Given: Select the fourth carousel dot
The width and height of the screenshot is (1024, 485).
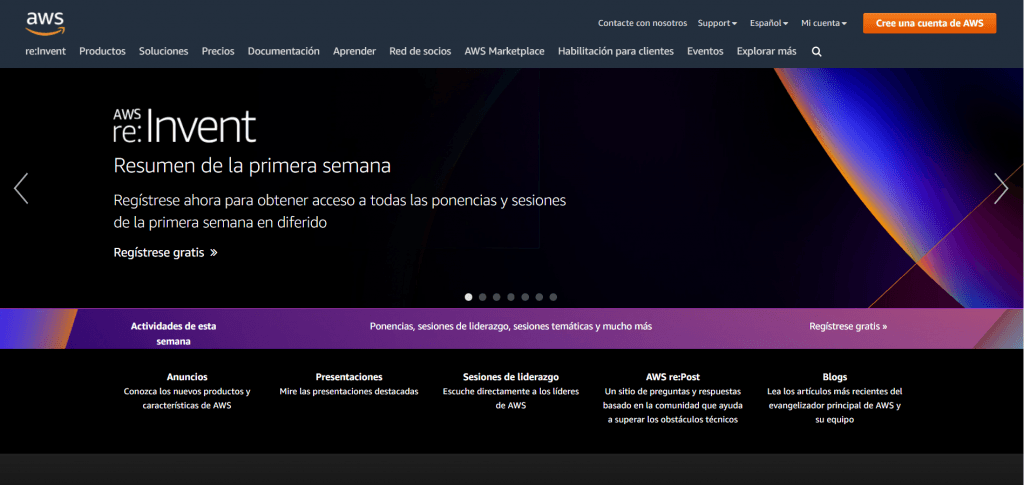Looking at the screenshot, I should [511, 297].
